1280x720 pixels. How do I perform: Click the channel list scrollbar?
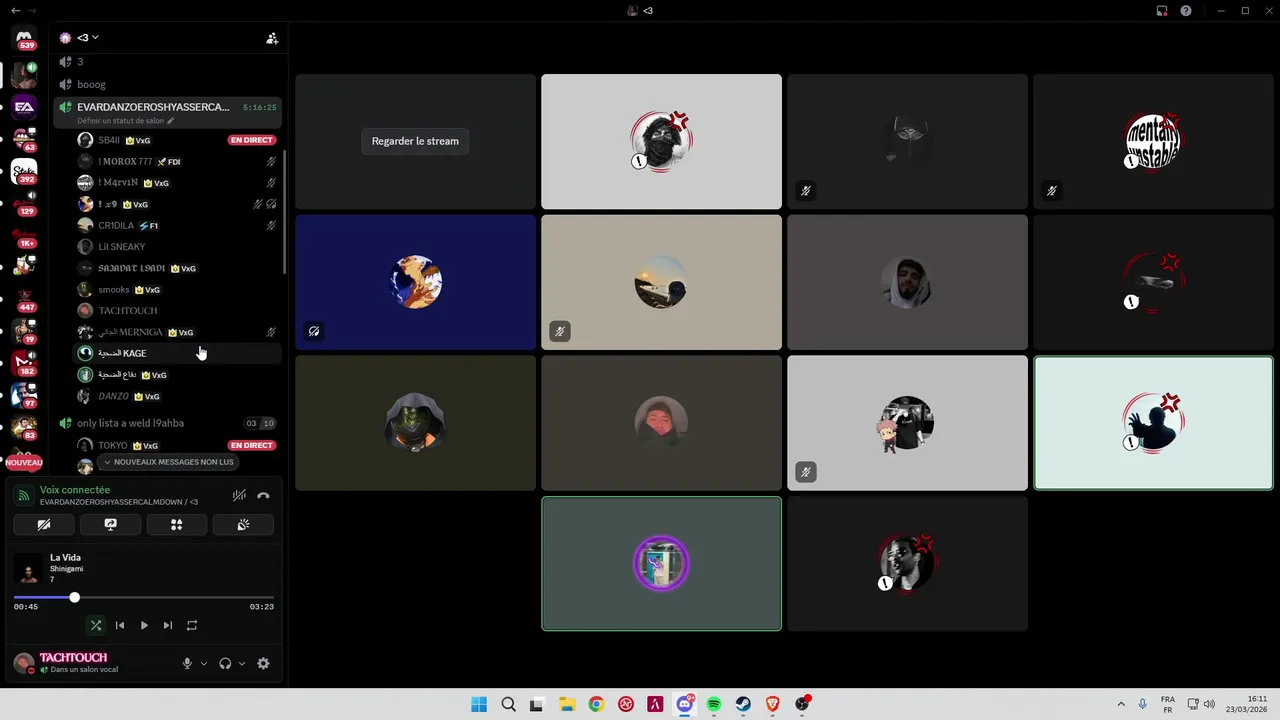click(x=286, y=211)
